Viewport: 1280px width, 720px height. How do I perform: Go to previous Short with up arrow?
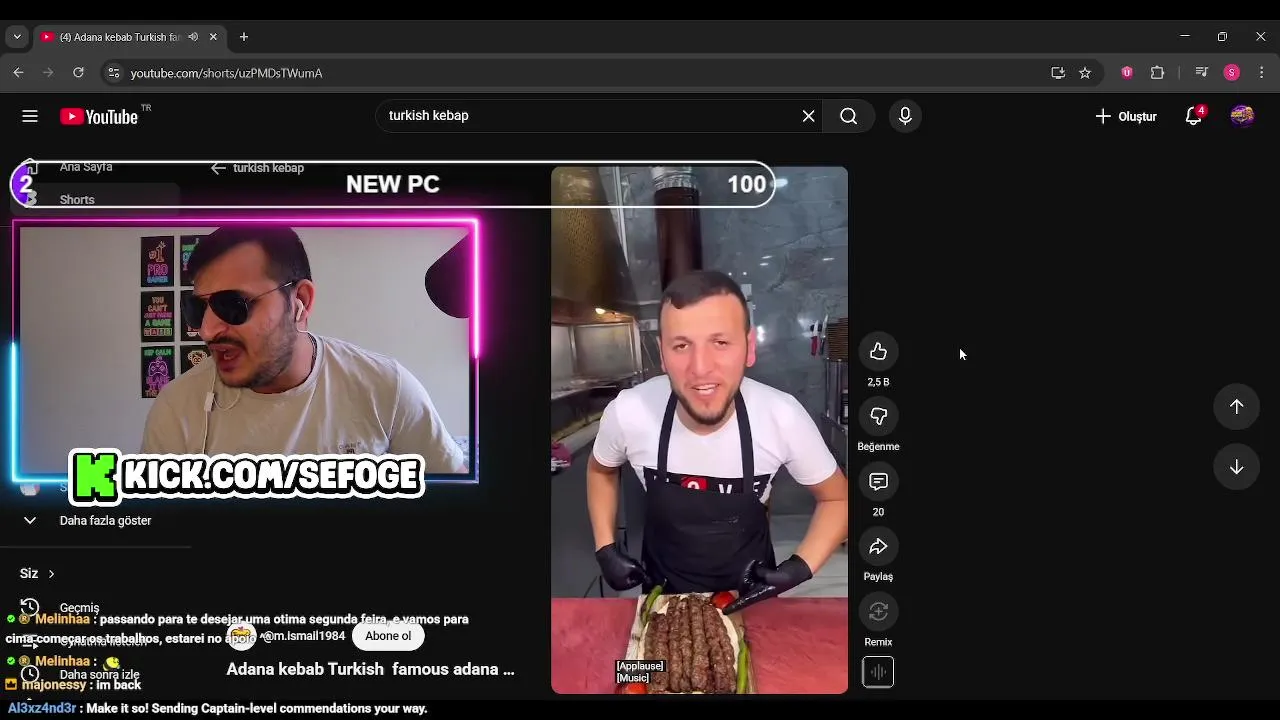click(x=1236, y=406)
